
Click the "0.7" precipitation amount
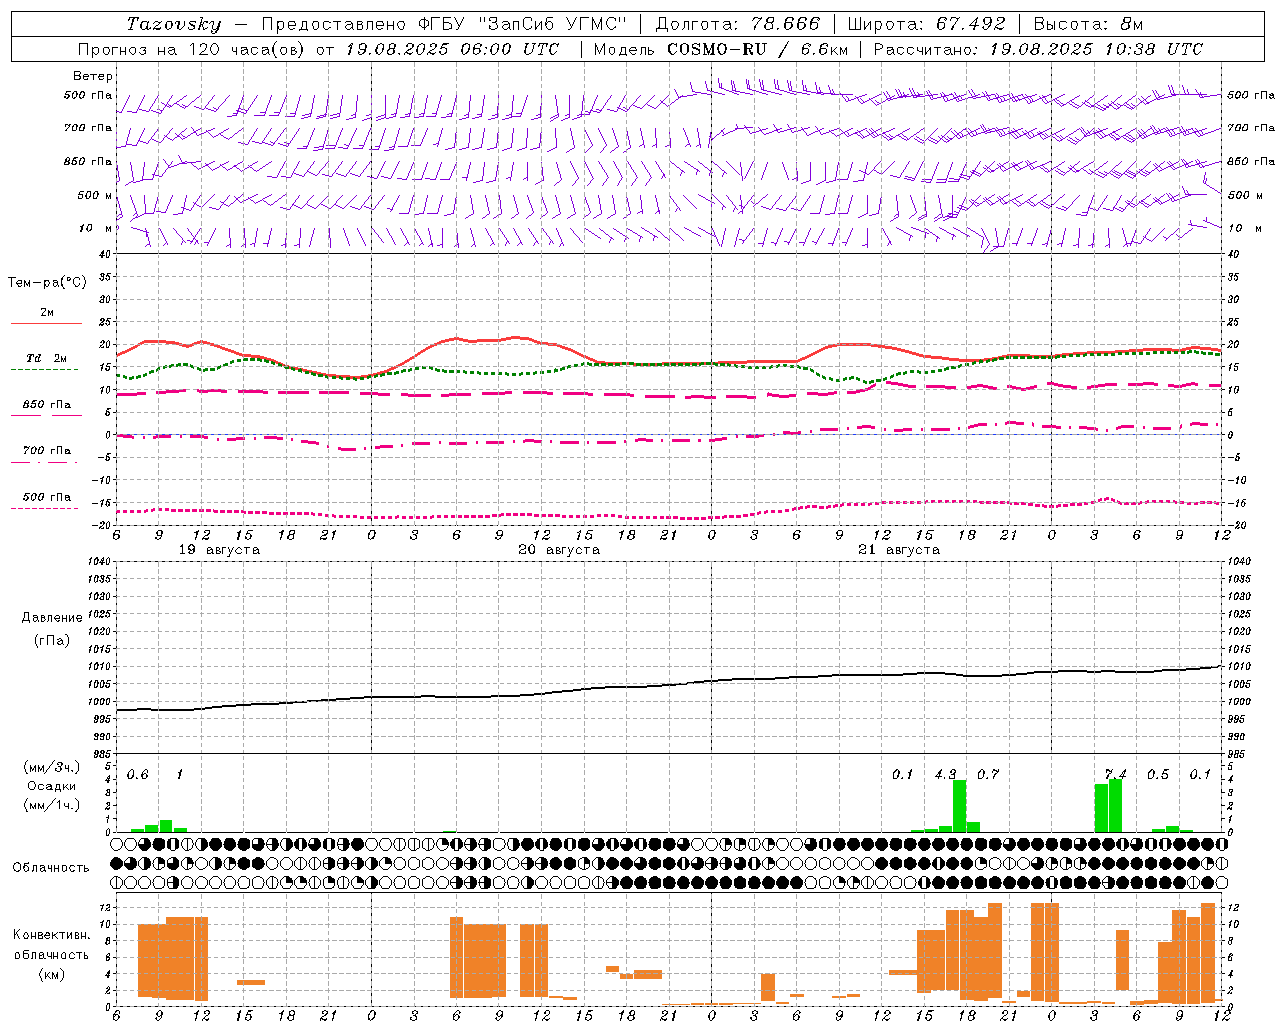988,775
